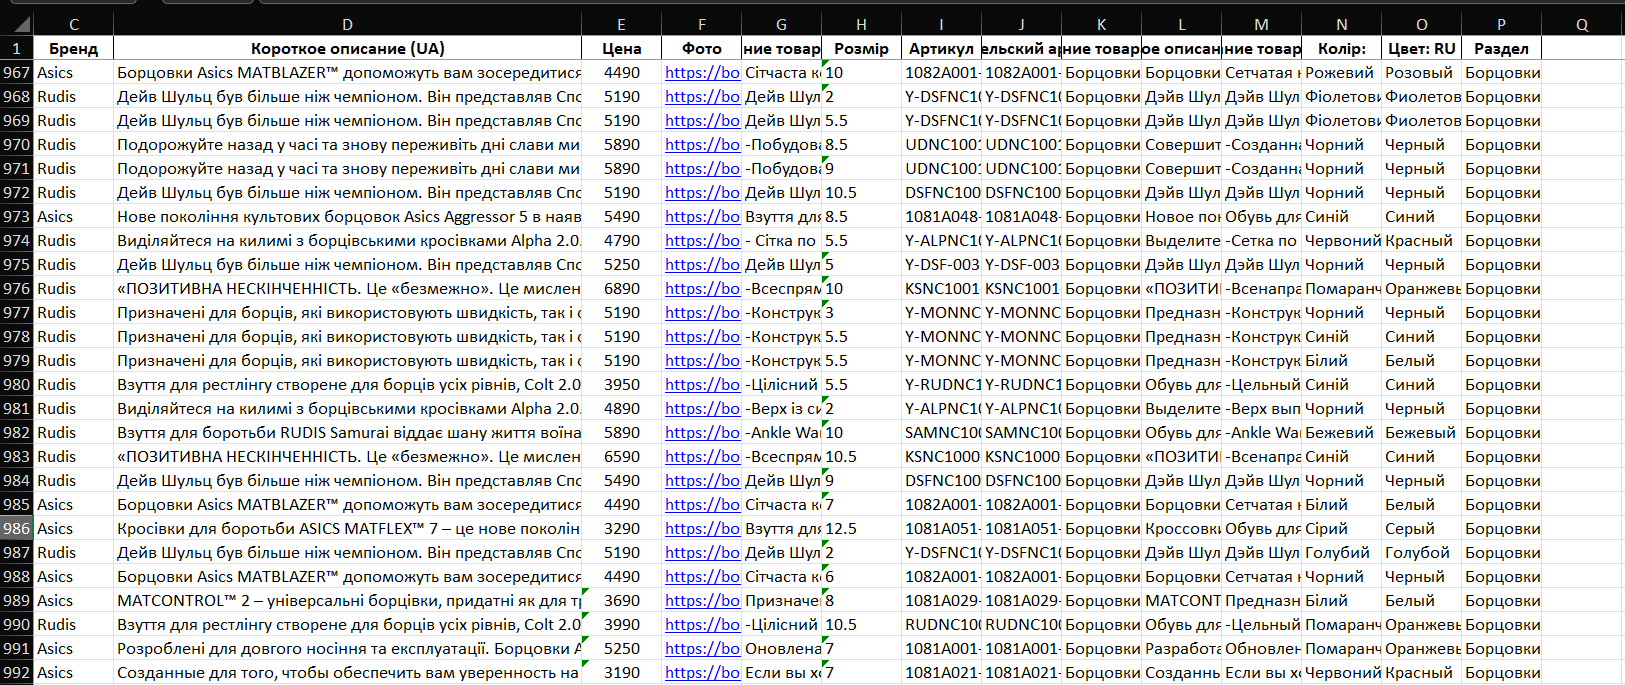The height and width of the screenshot is (685, 1625).
Task: Select column I by its header letter
Action: click(x=942, y=25)
